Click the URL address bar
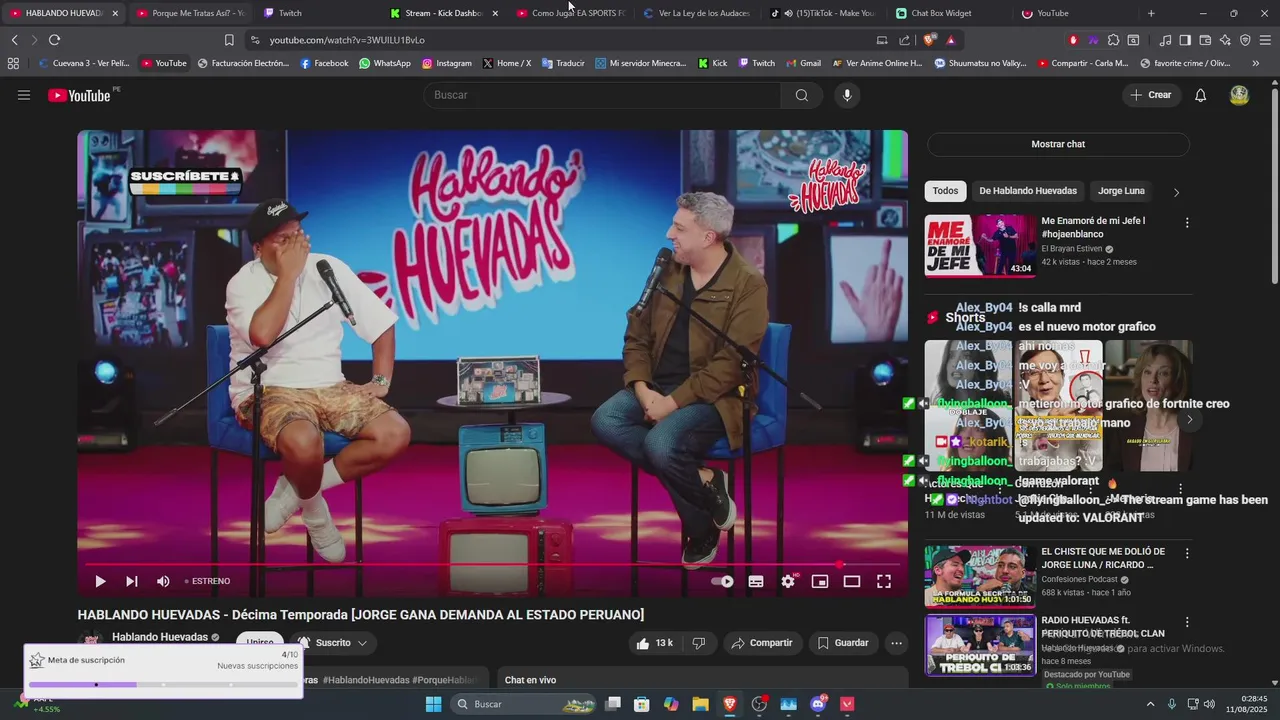The image size is (1280, 720). (560, 40)
